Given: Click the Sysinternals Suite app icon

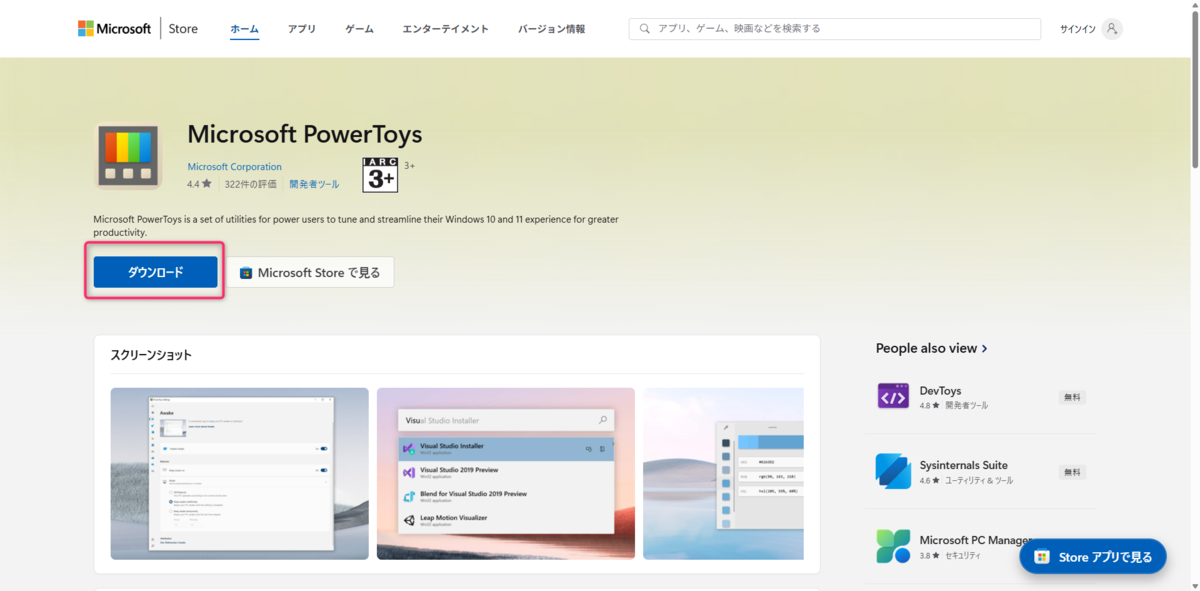Looking at the screenshot, I should (893, 471).
